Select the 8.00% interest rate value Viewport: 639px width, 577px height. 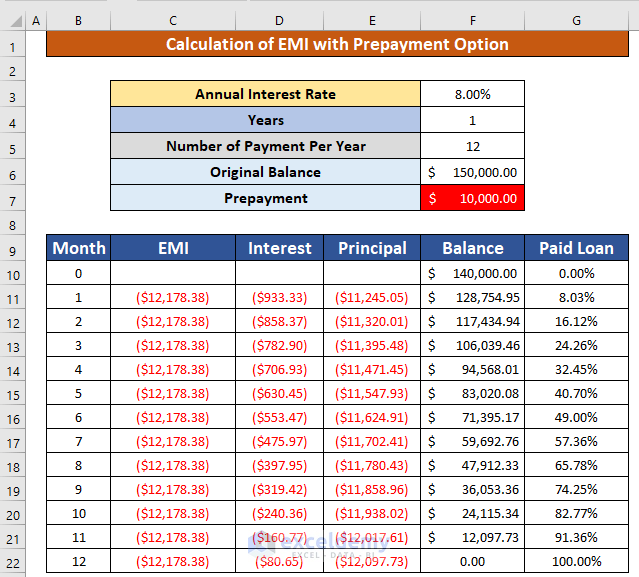[472, 94]
